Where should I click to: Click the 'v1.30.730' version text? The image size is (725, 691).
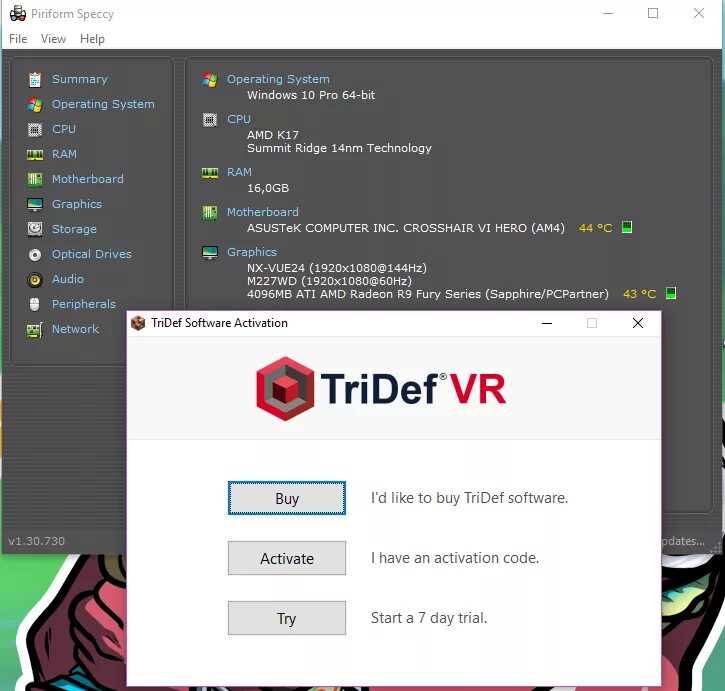pos(37,541)
